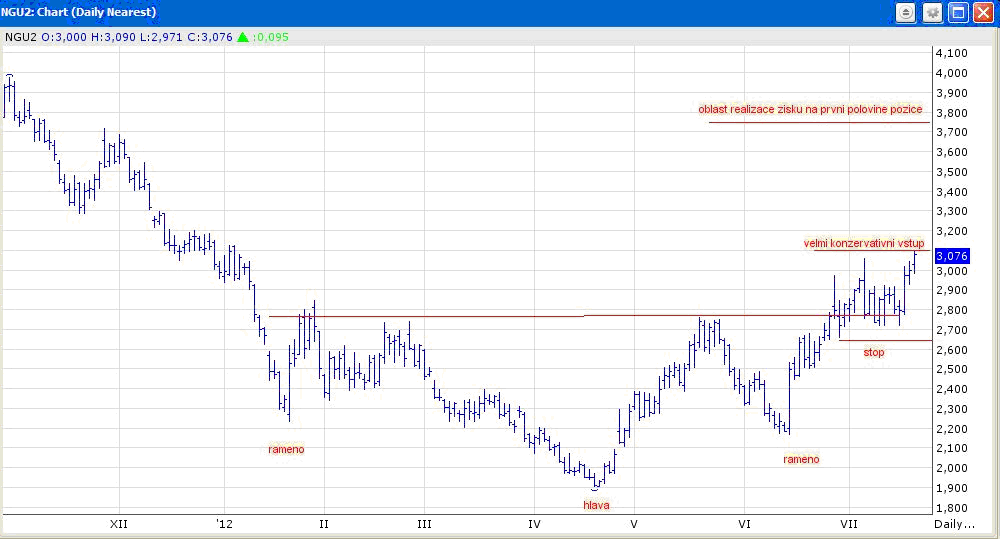Viewport: 1000px width, 539px height.
Task: Maximize the NGU2 chart window
Action: tap(958, 13)
